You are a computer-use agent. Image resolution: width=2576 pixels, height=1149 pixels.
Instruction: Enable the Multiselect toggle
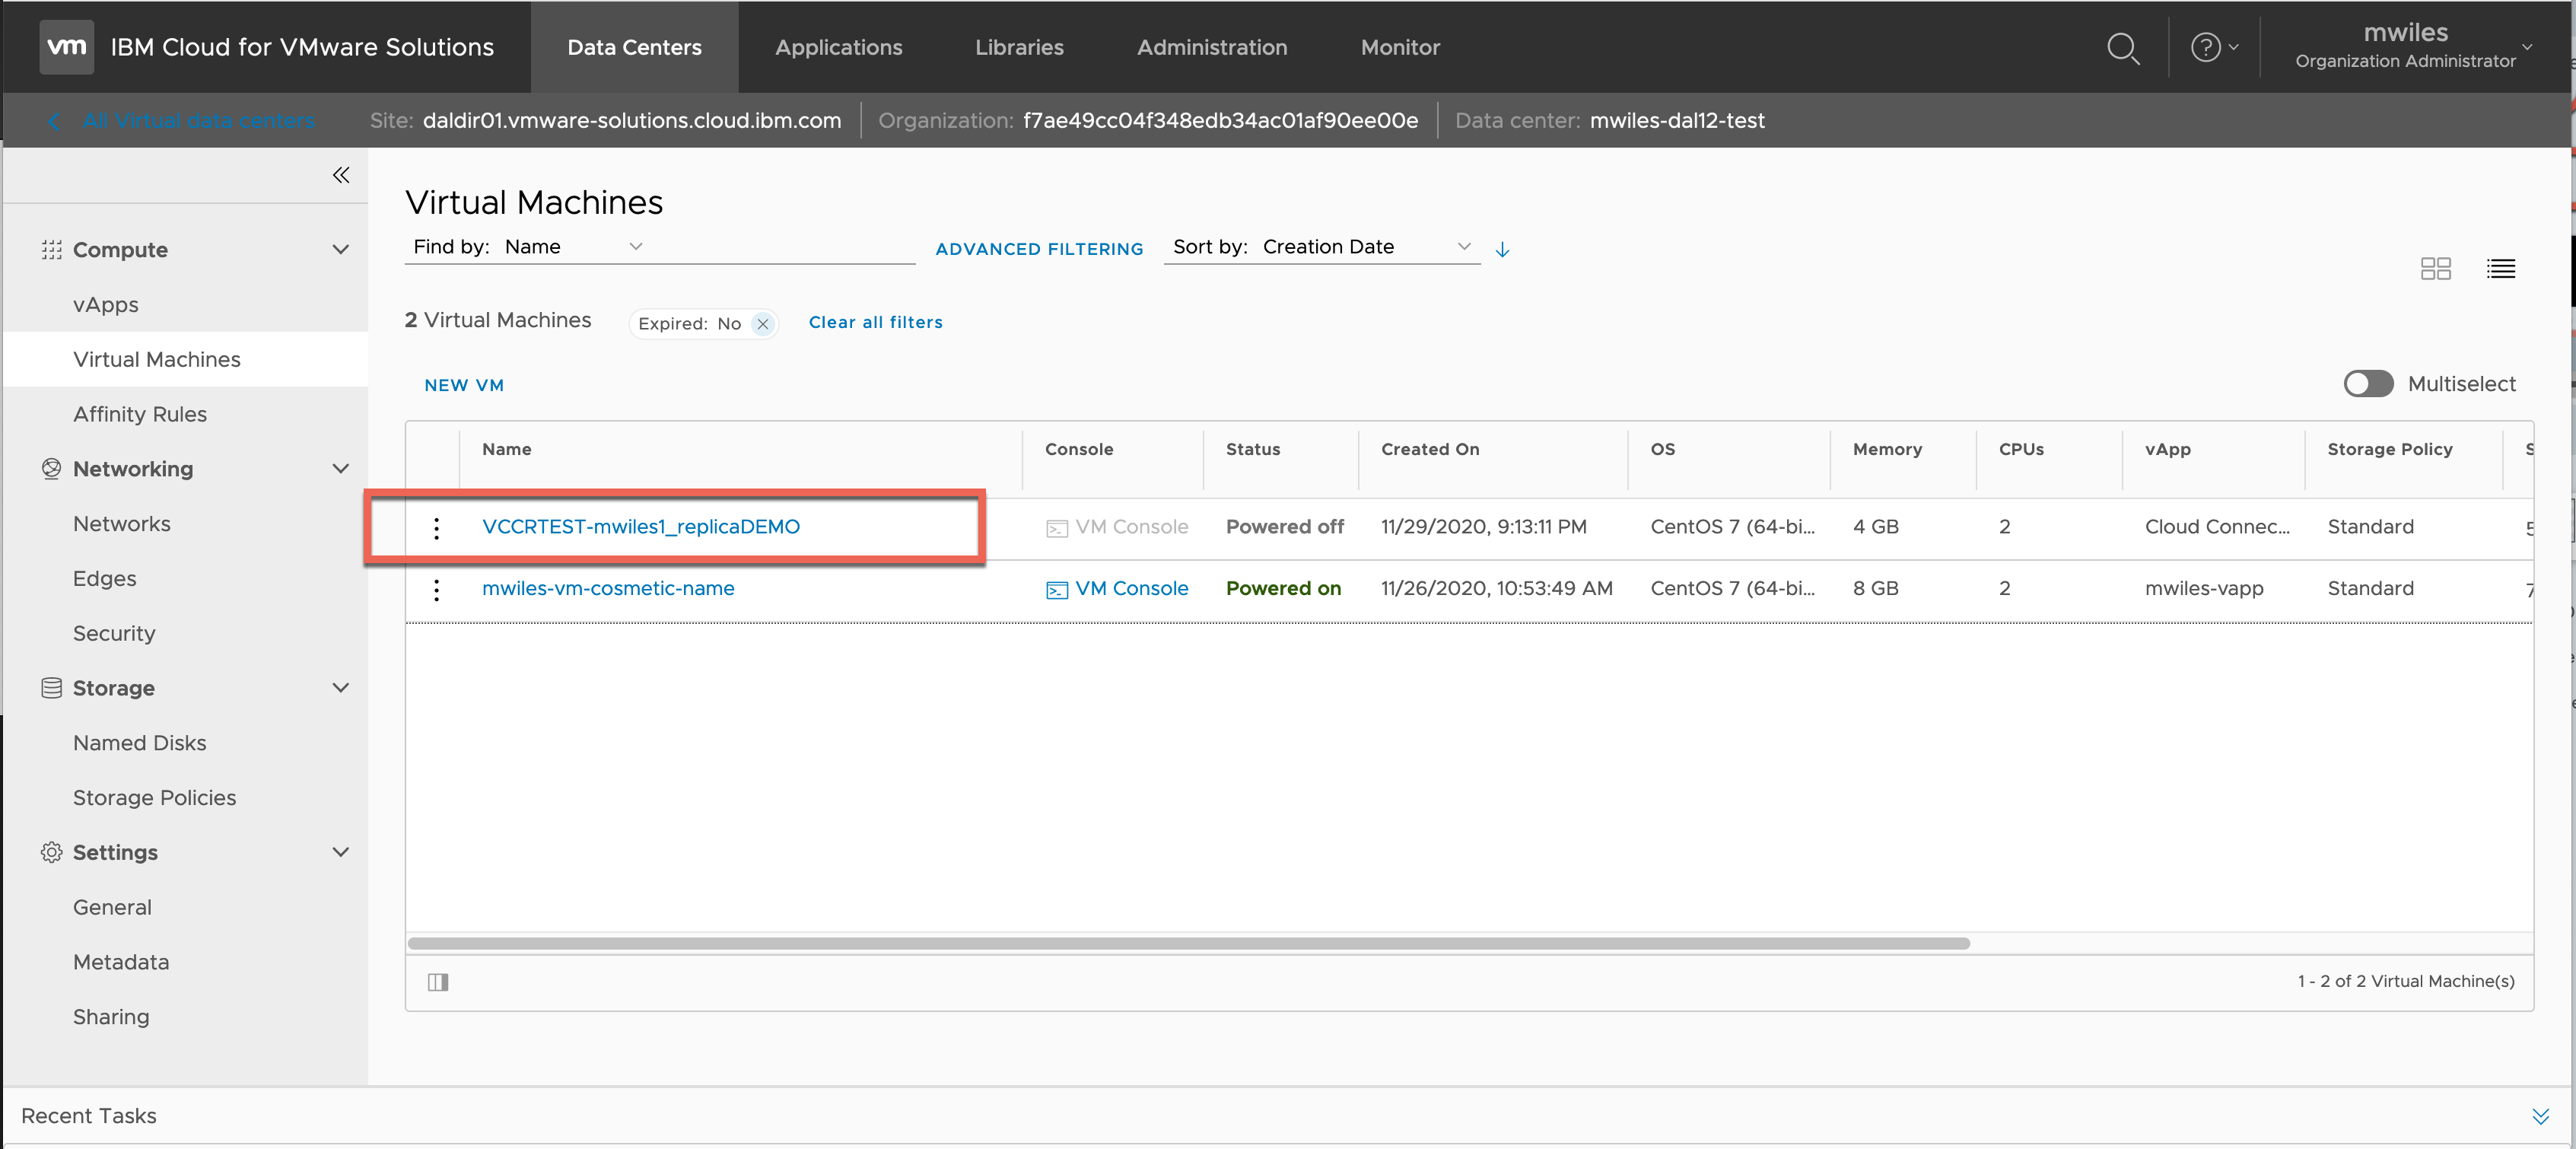[x=2368, y=384]
